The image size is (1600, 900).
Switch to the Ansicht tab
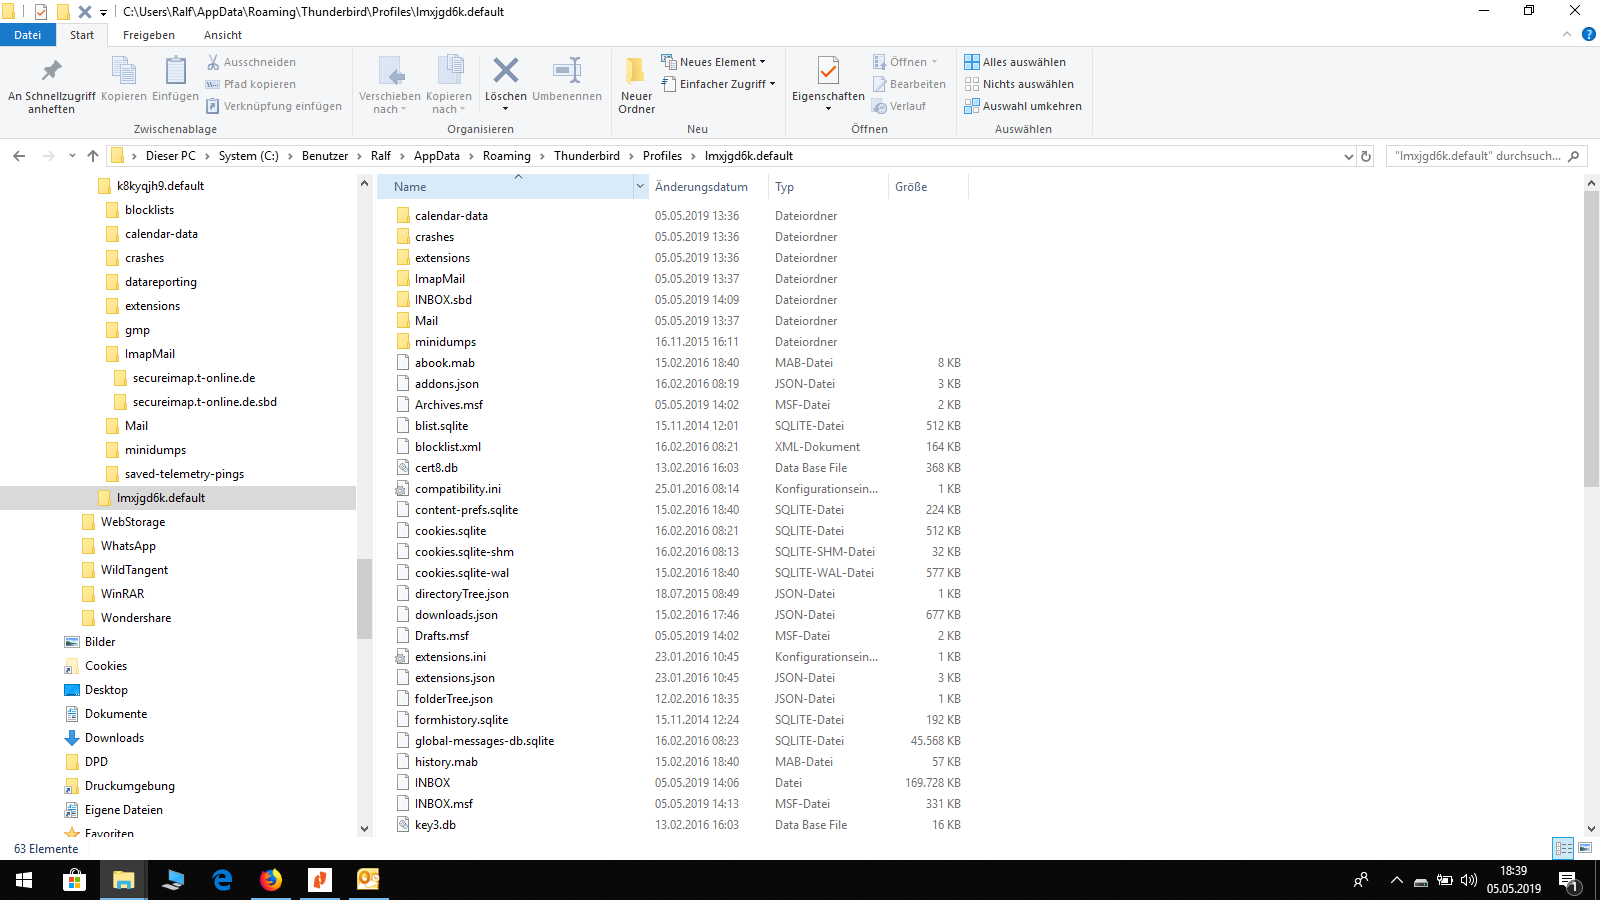(223, 35)
